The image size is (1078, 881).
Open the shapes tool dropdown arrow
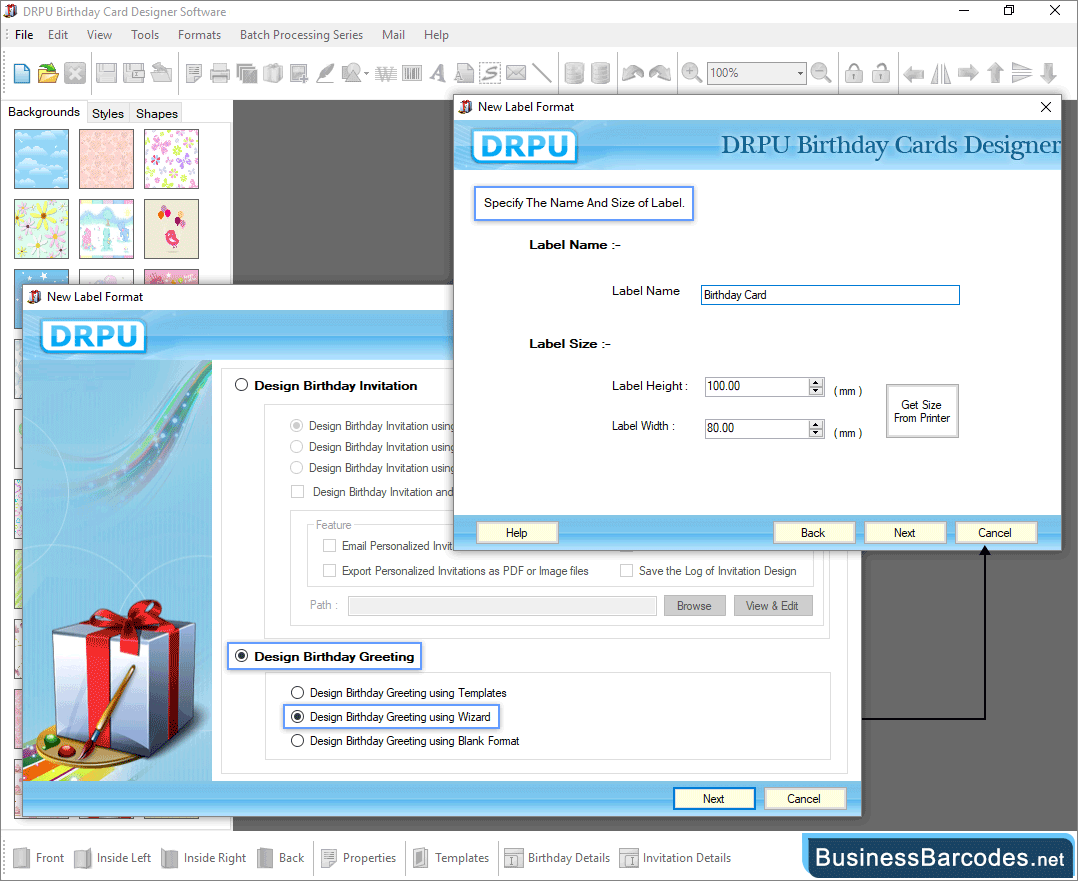pyautogui.click(x=366, y=74)
